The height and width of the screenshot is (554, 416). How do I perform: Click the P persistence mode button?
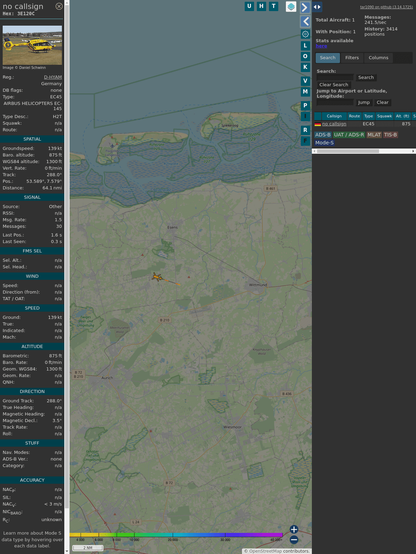(x=305, y=105)
